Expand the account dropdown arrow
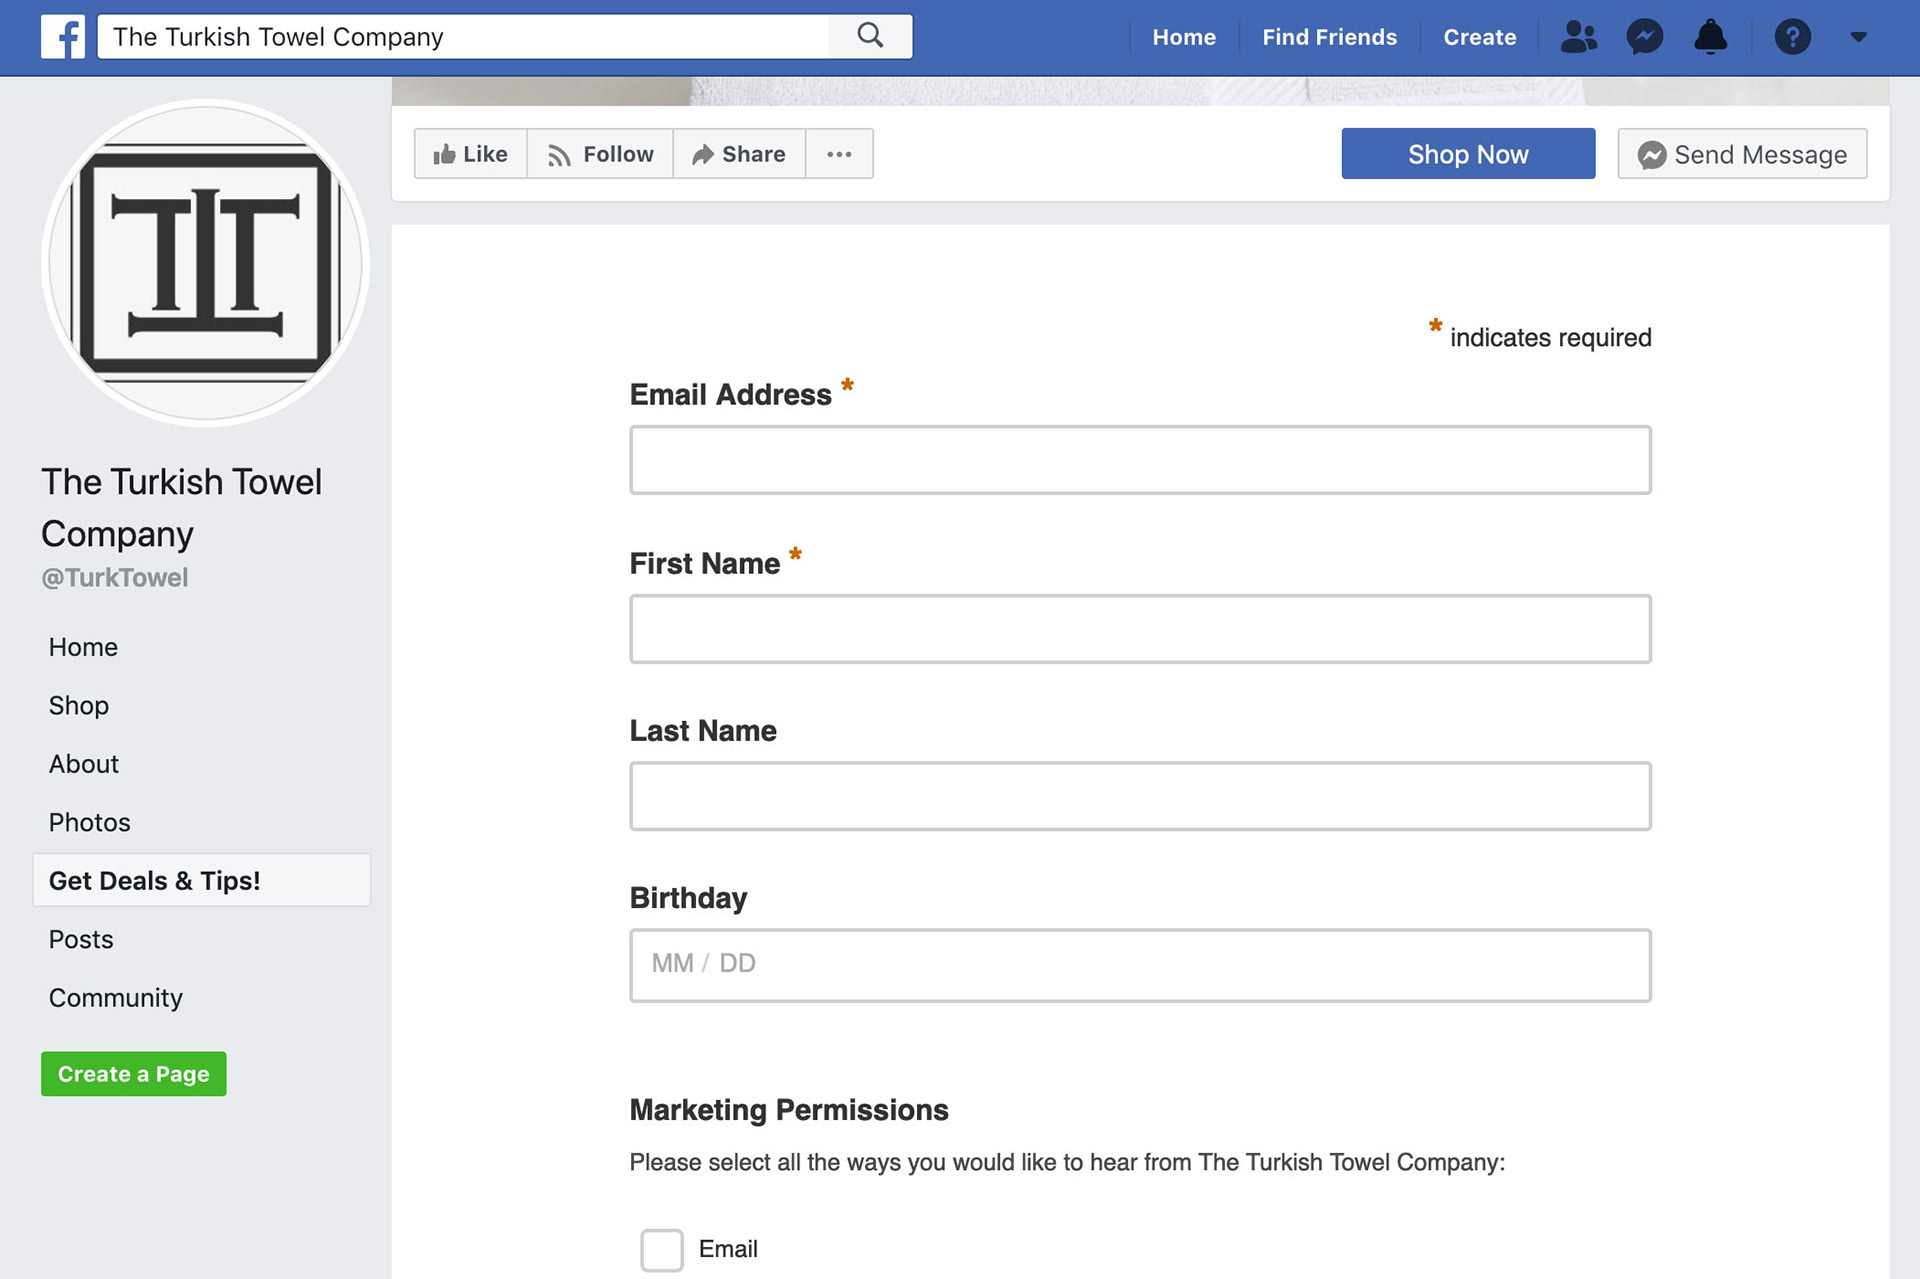1920x1279 pixels. (x=1858, y=37)
